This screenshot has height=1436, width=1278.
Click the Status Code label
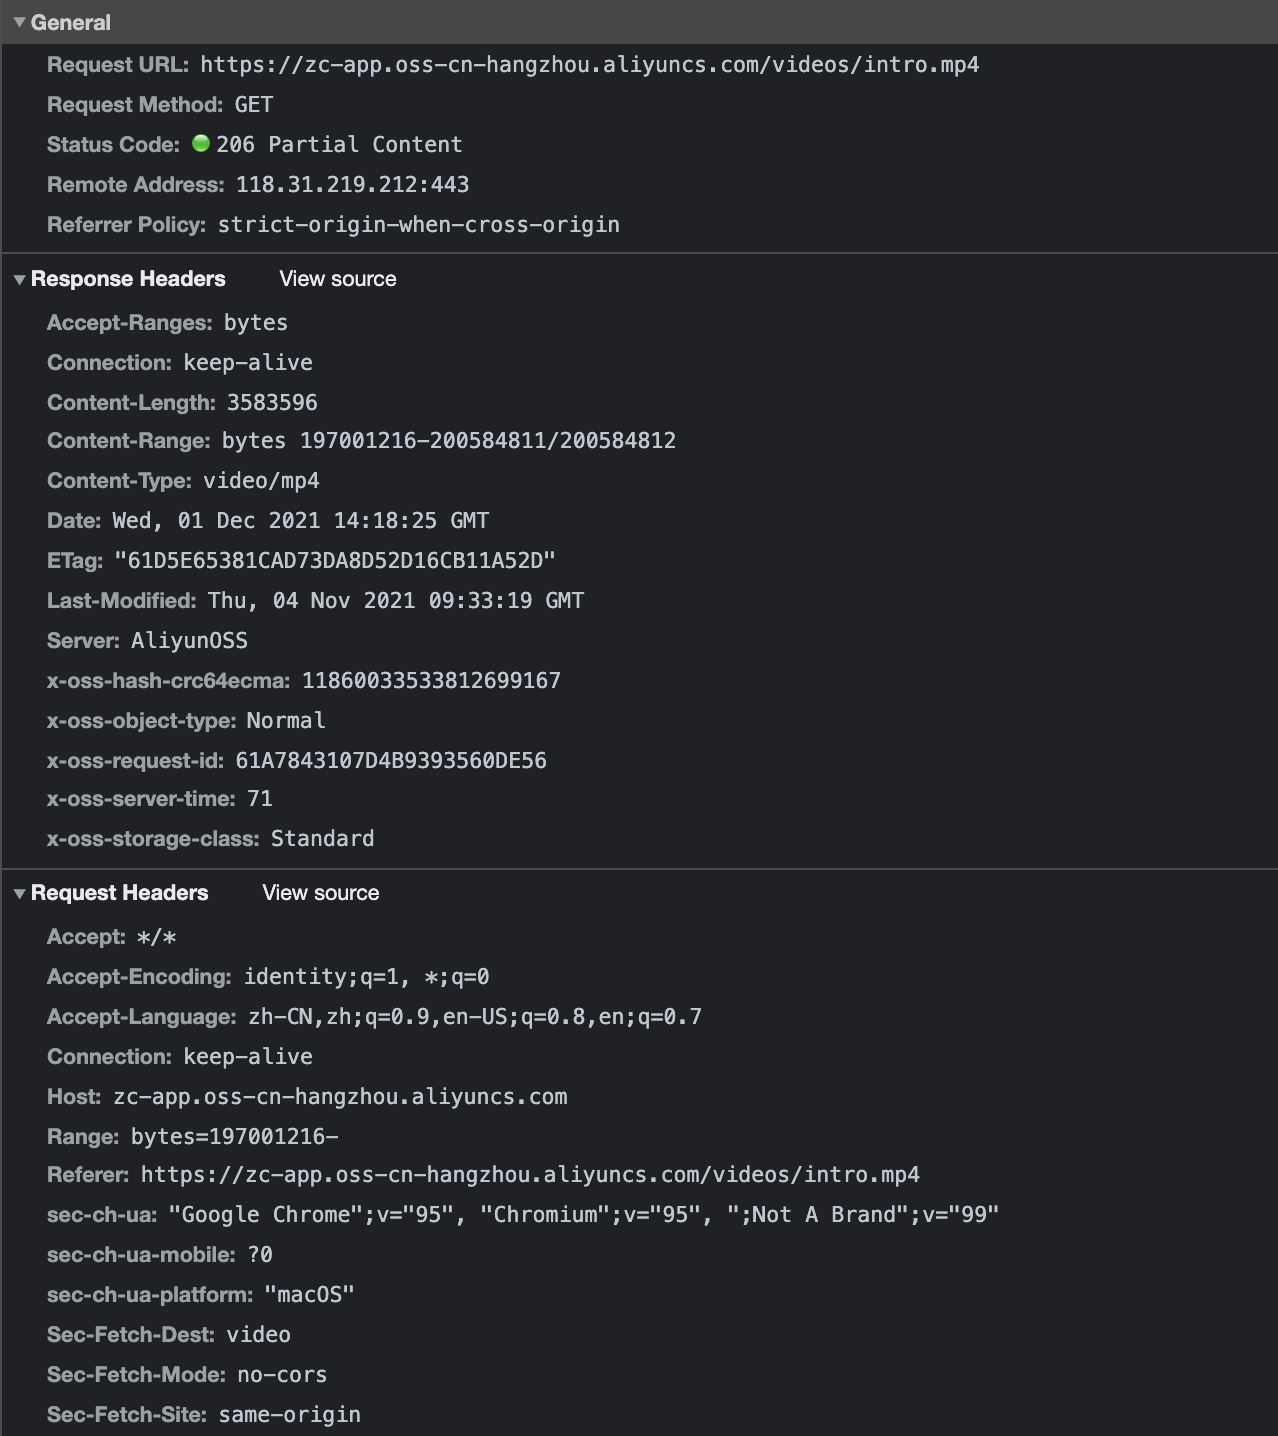[113, 145]
